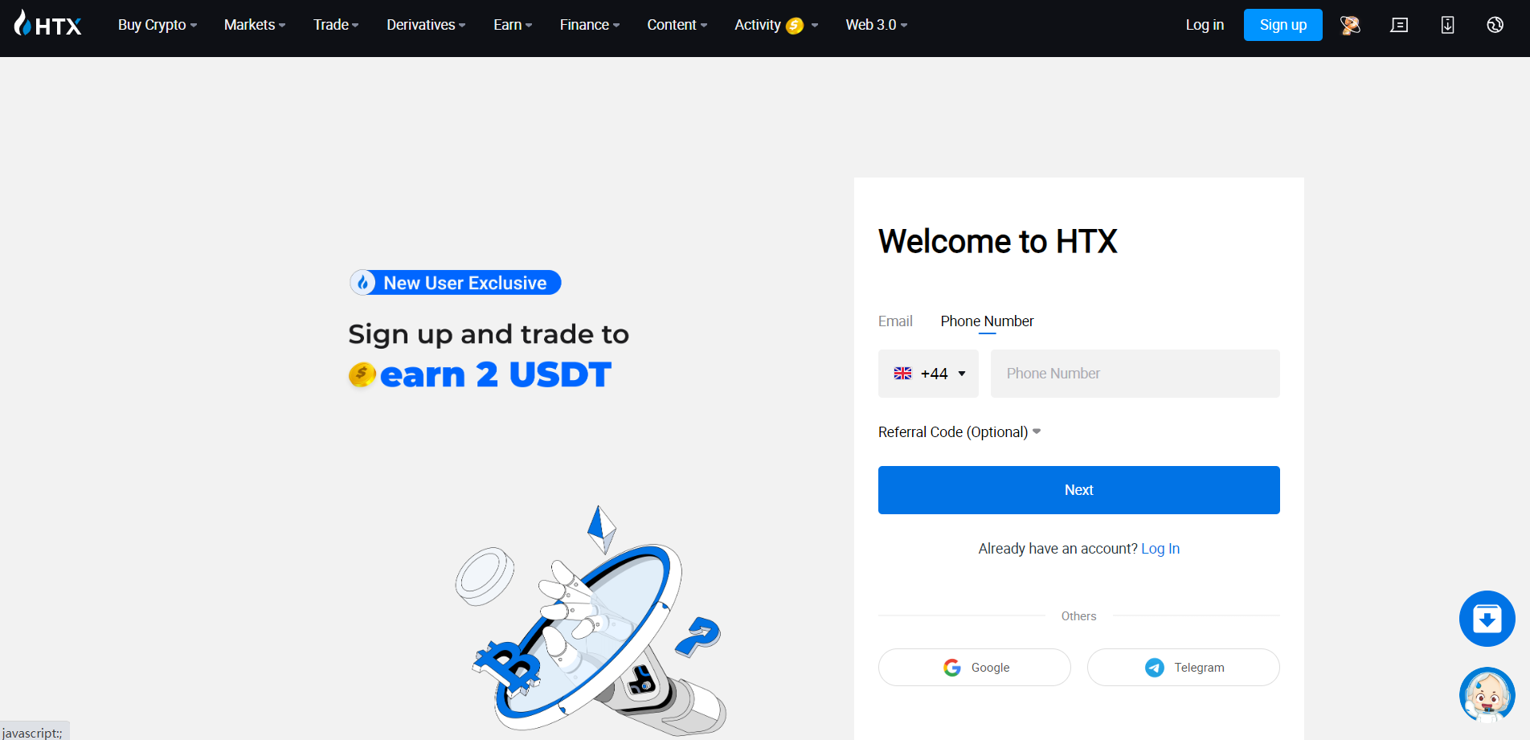Open the +44 country code dropdown
This screenshot has width=1530, height=740.
point(928,373)
